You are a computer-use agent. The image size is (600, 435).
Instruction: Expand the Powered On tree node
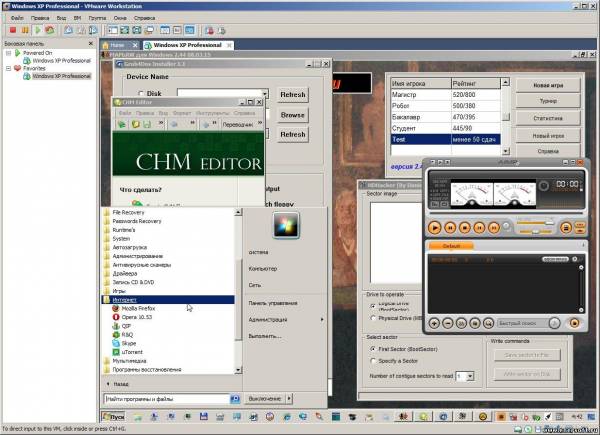(9, 53)
